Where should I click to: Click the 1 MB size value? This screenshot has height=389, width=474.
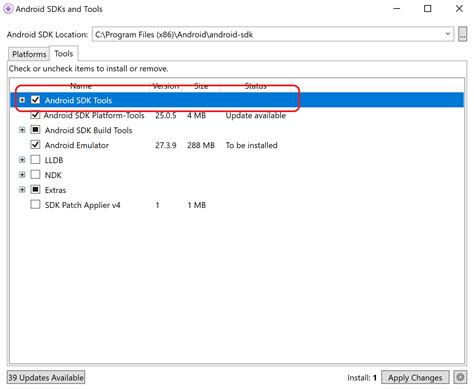pos(196,205)
